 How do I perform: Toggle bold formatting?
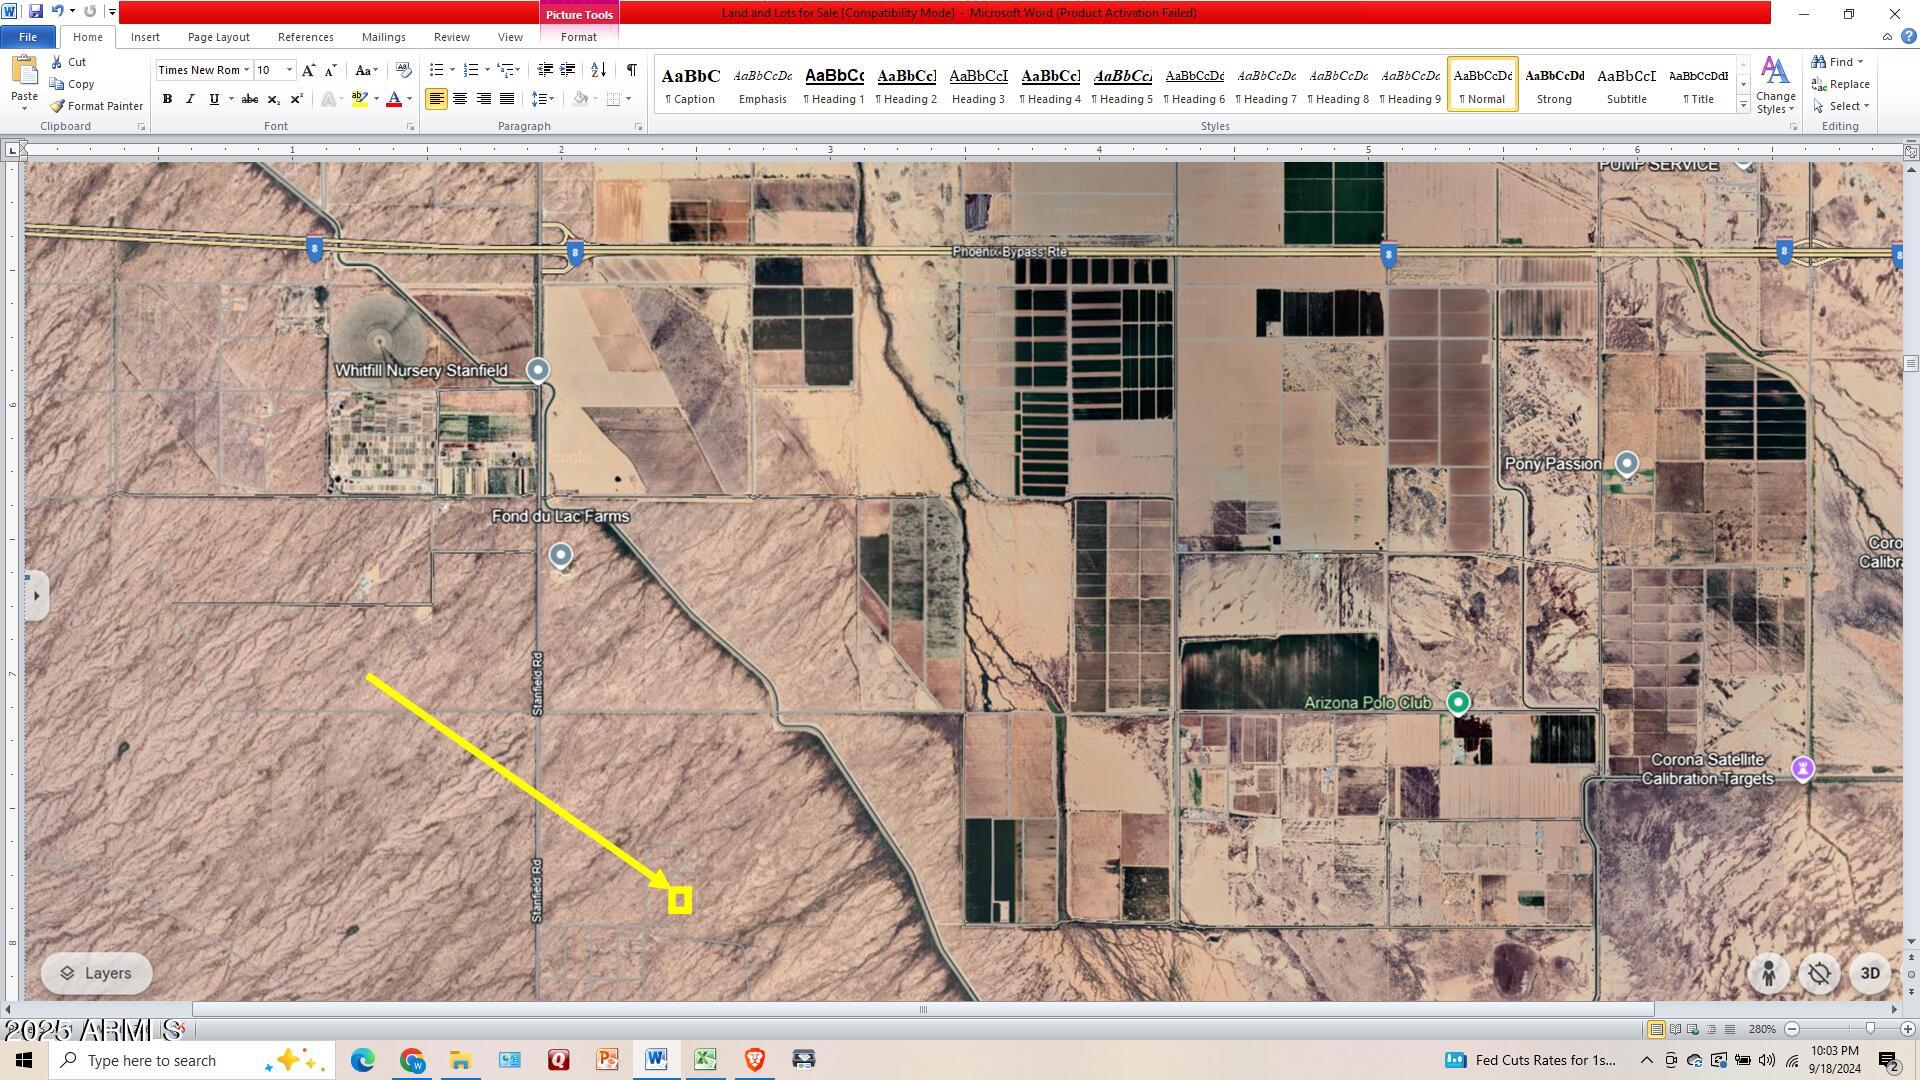tap(167, 99)
